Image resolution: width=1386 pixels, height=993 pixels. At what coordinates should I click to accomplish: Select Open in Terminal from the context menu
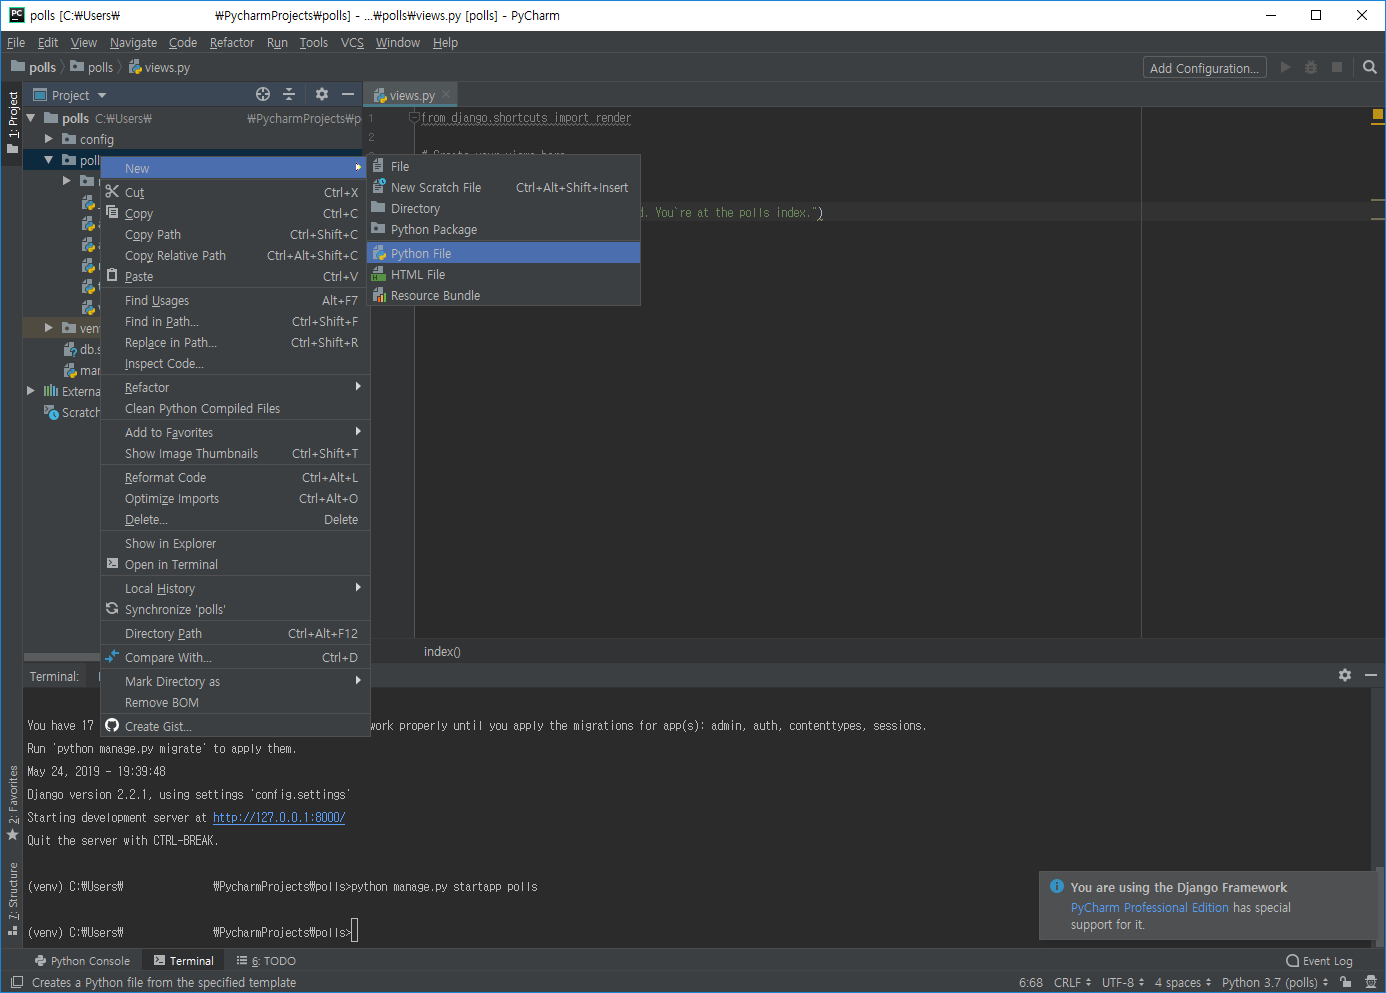click(x=235, y=564)
